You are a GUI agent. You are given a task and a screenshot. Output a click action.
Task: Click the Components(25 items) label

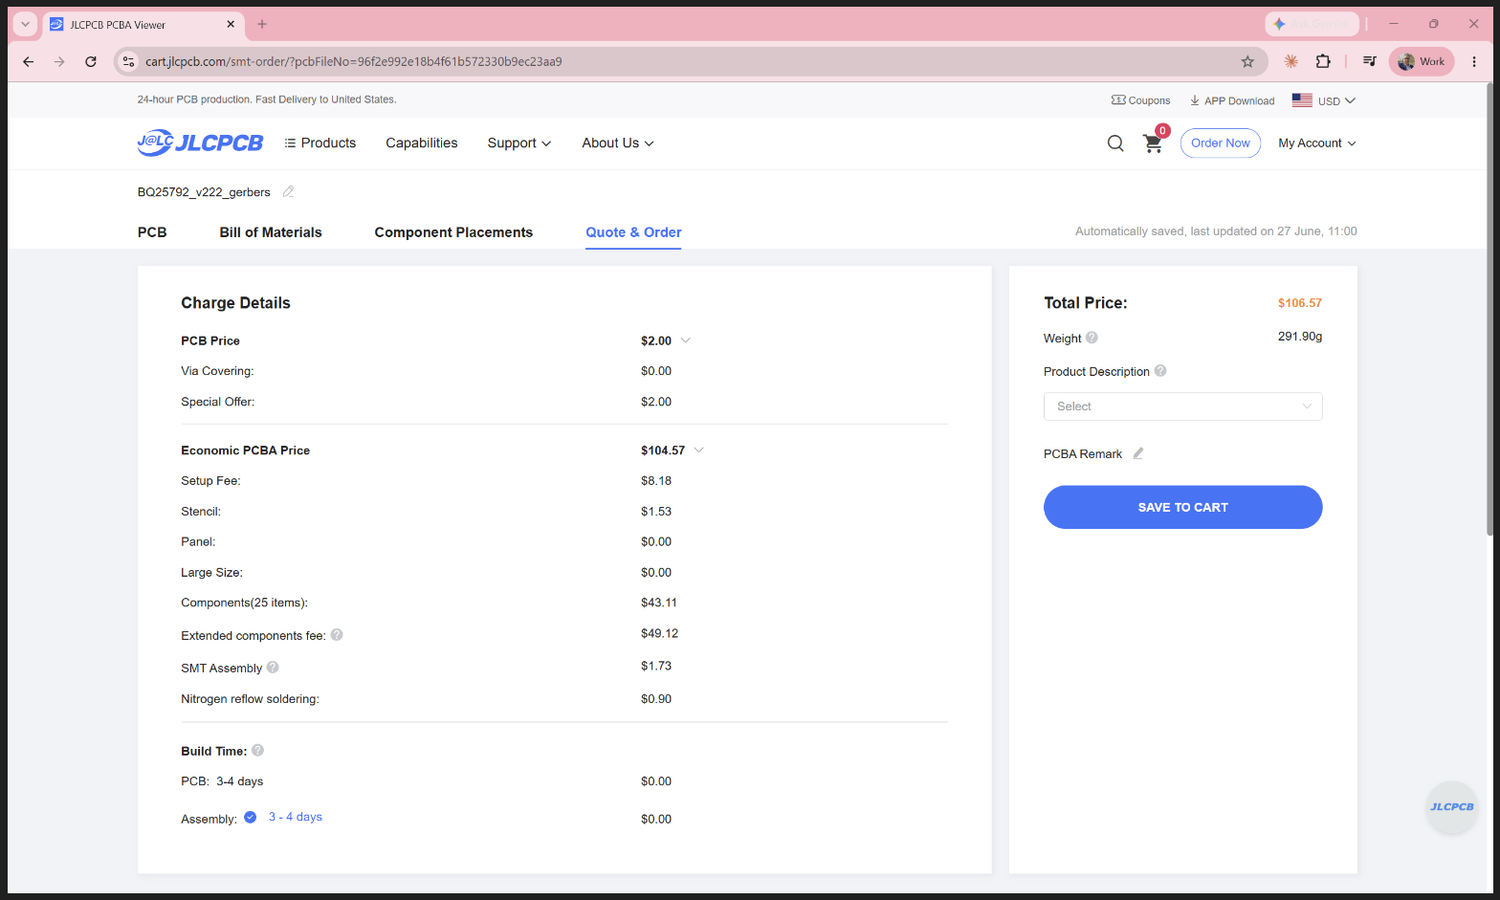point(244,603)
